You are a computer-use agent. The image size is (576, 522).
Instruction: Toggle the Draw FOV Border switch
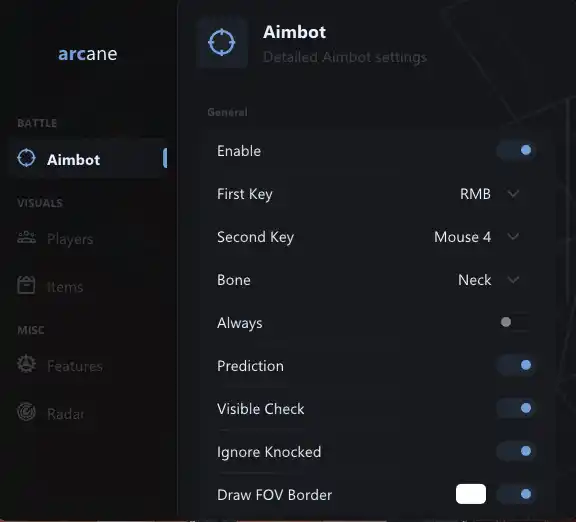(516, 494)
